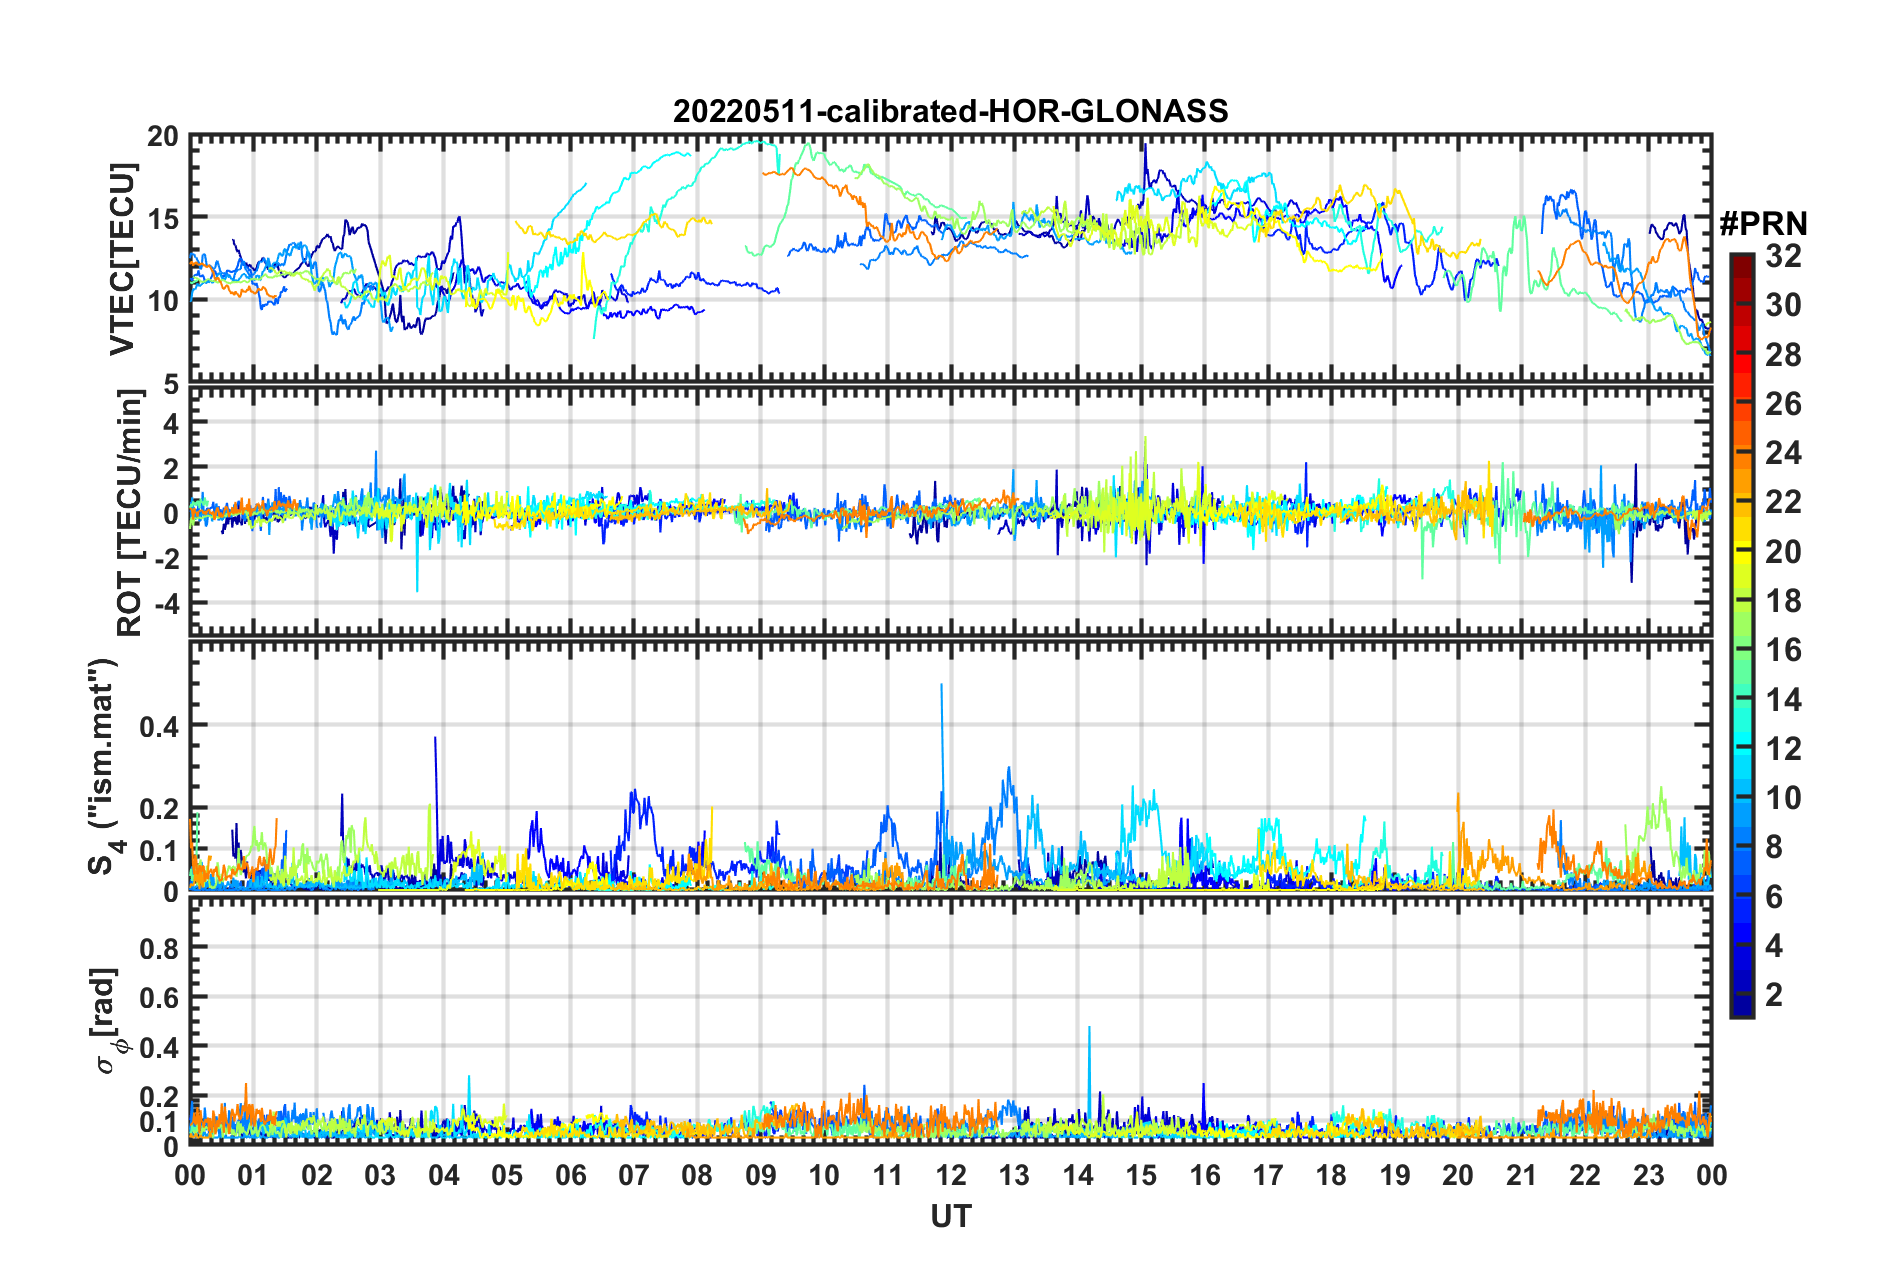The image size is (1902, 1272).
Task: Click S4 axis tick label 0.4
Action: (x=160, y=727)
